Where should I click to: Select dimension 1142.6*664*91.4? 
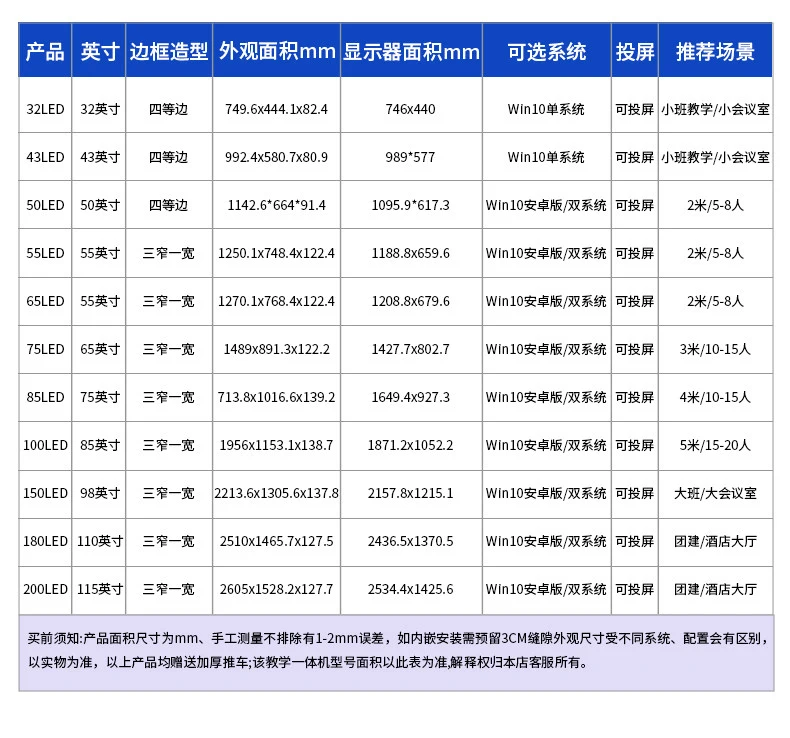(276, 205)
